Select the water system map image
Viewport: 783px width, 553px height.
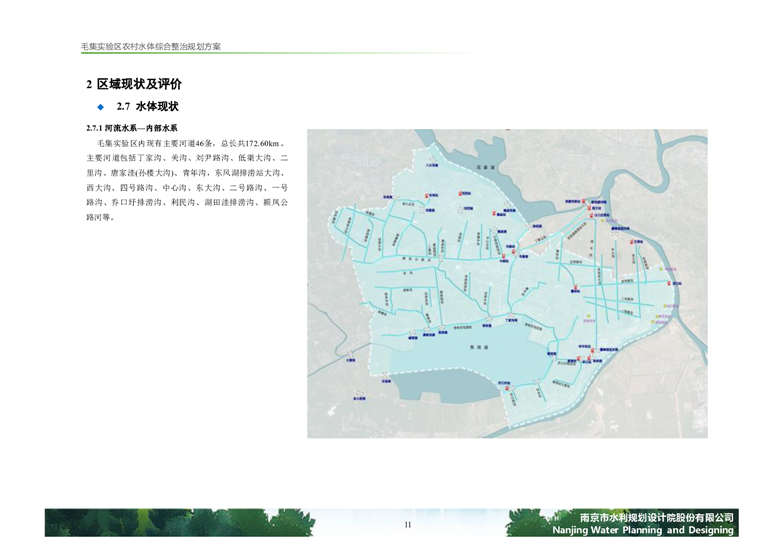click(506, 283)
